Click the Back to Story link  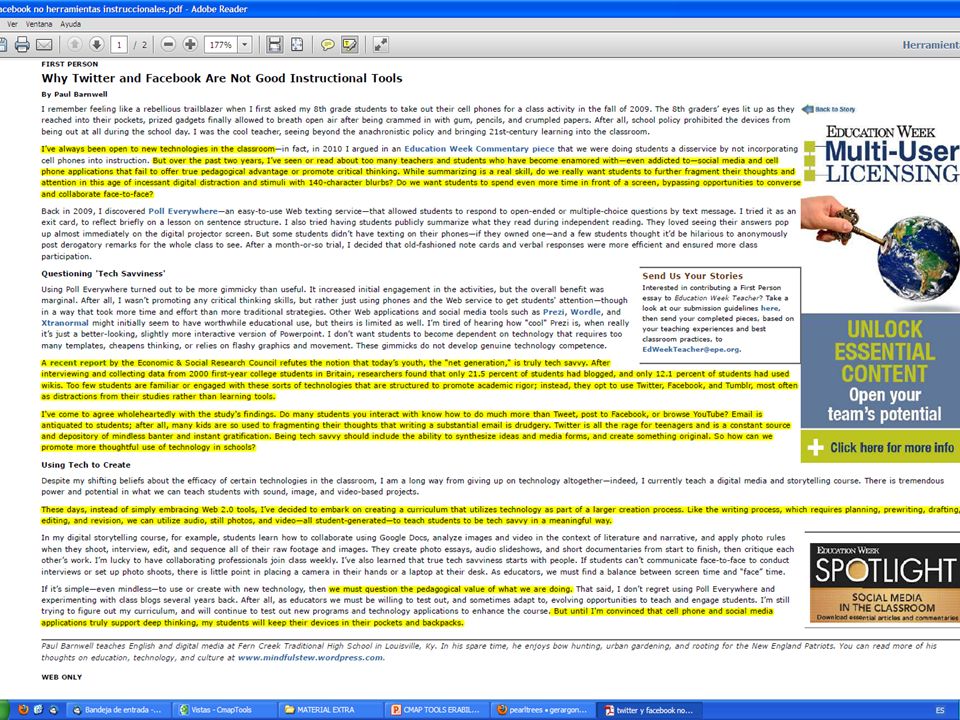point(829,109)
